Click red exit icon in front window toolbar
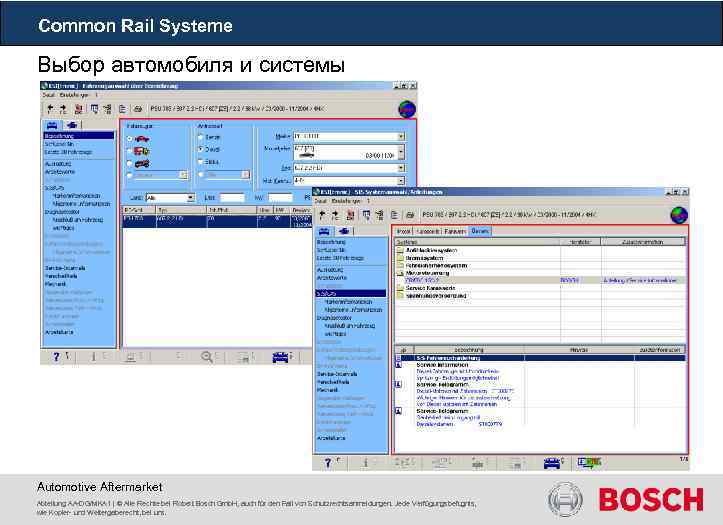This screenshot has width=723, height=525. coord(350,215)
